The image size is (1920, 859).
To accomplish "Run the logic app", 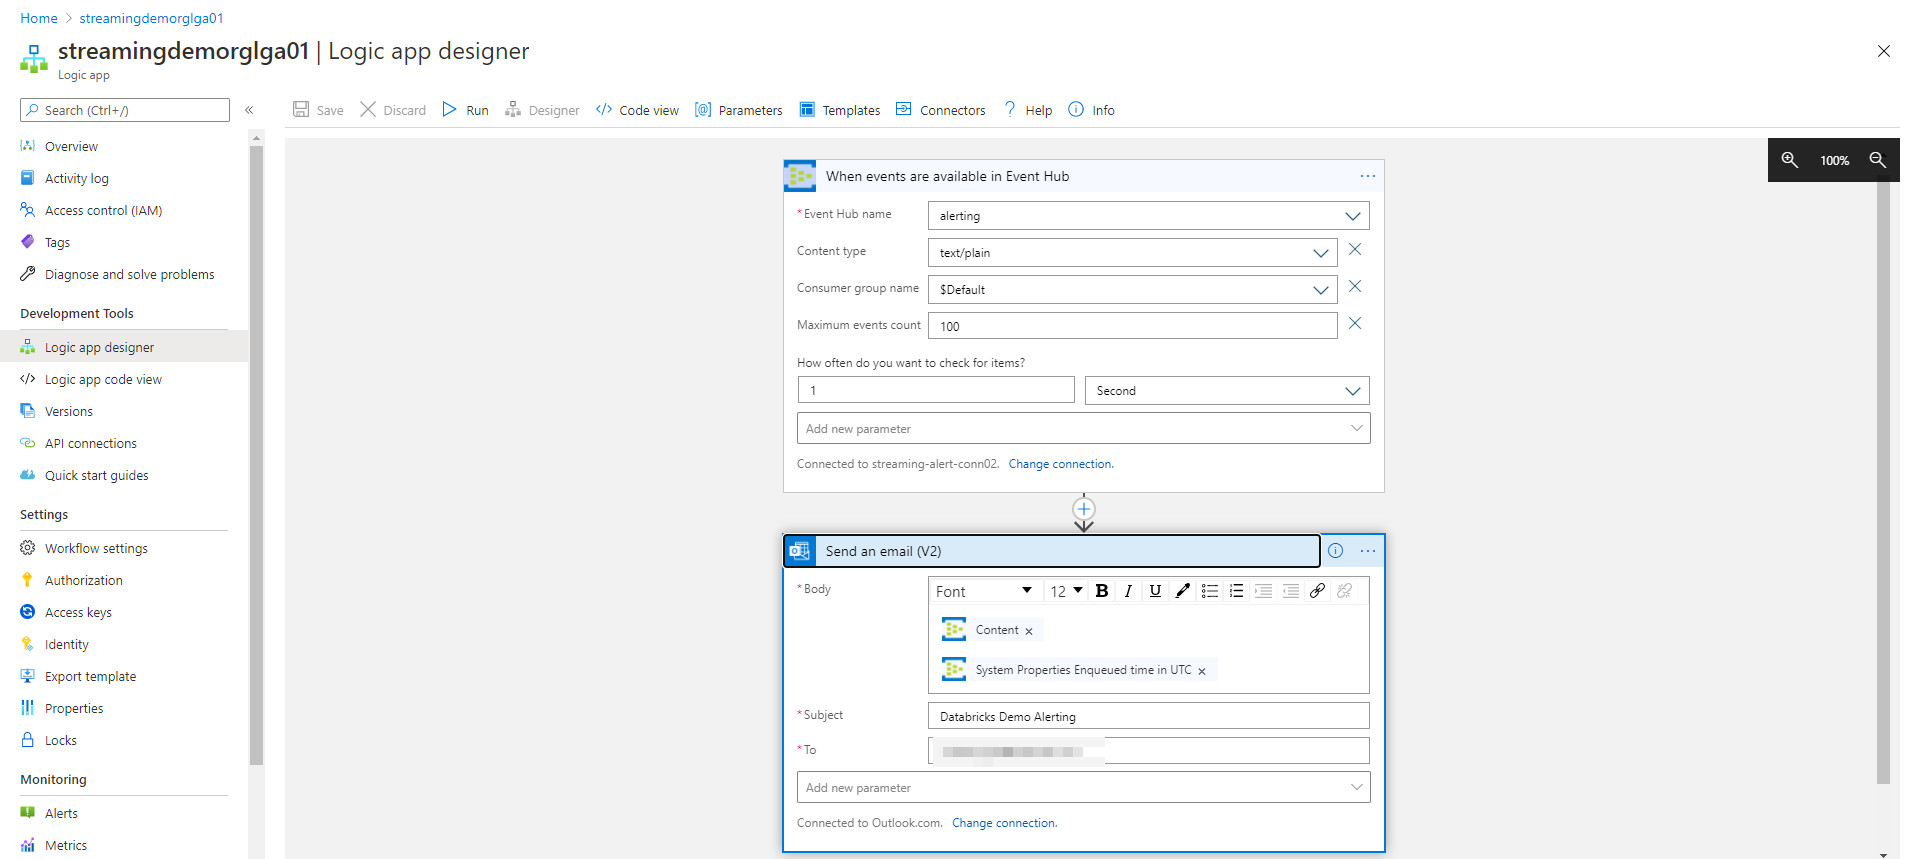I will [466, 110].
